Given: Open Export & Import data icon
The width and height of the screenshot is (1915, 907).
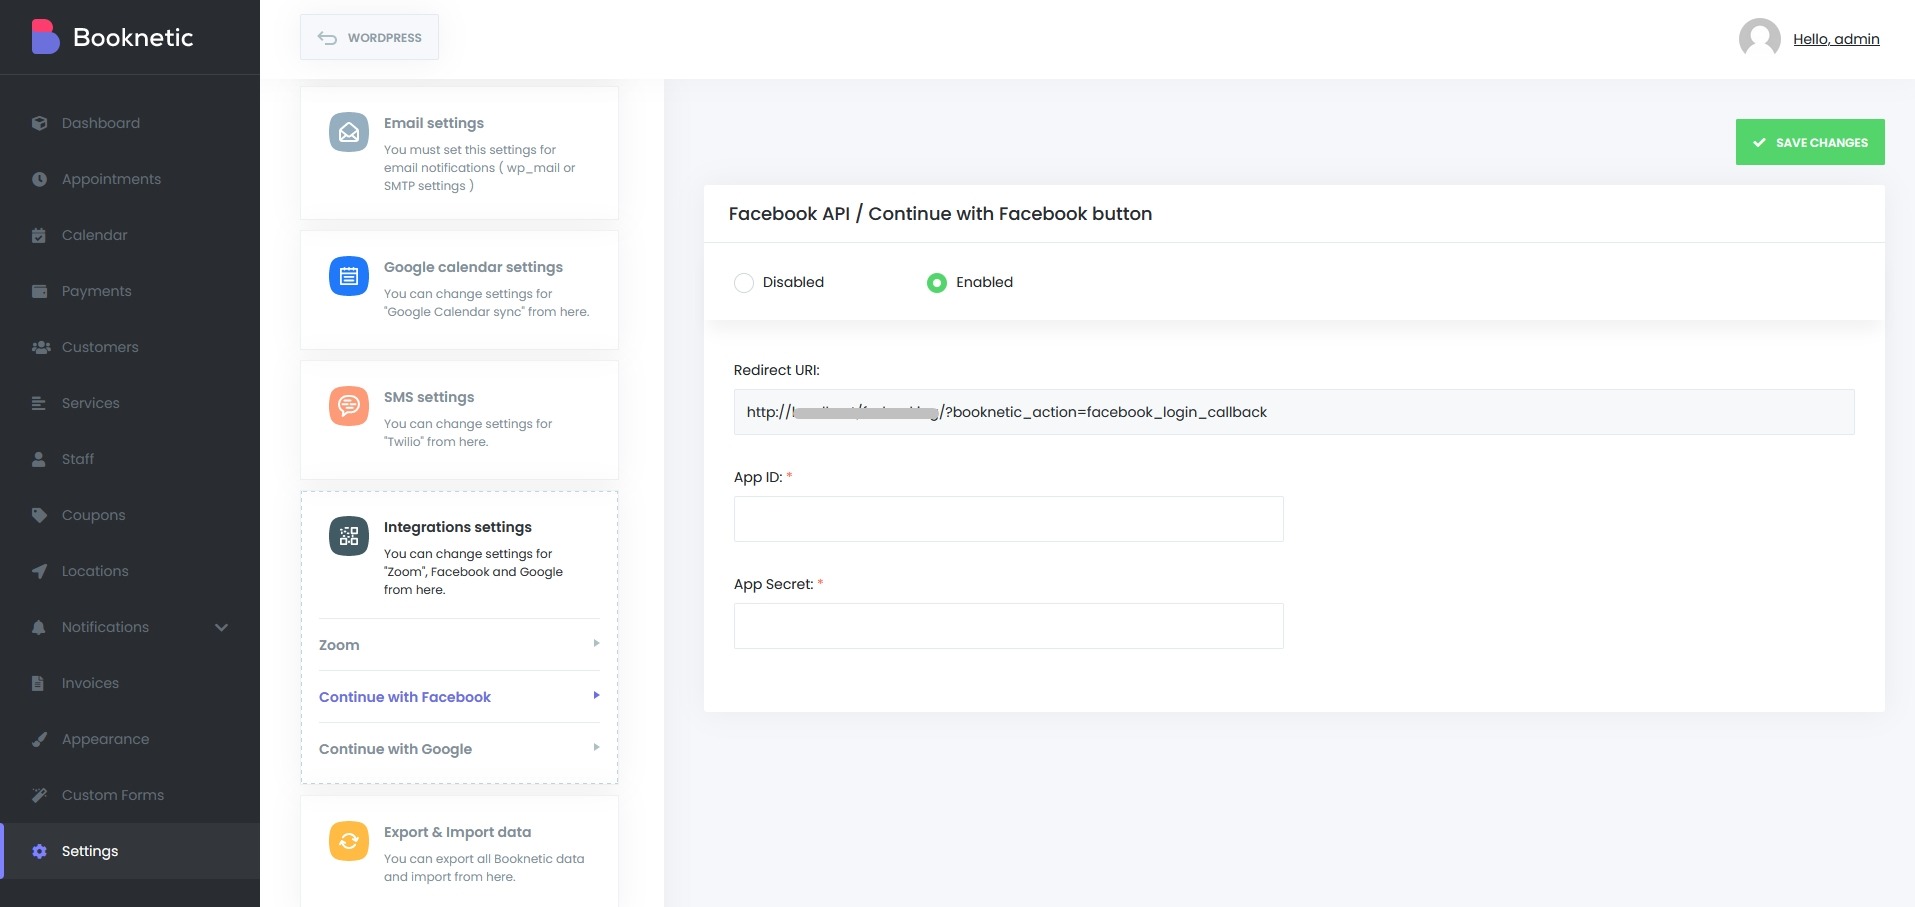Looking at the screenshot, I should [x=349, y=841].
